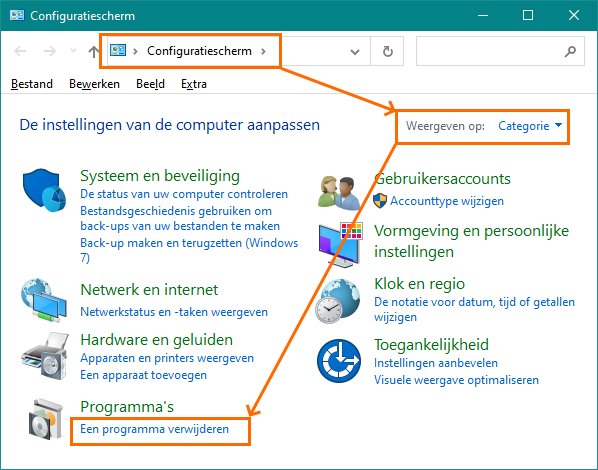Image resolution: width=598 pixels, height=470 pixels.
Task: Click the shield icon beside Accounttype wijzigen
Action: tap(379, 201)
